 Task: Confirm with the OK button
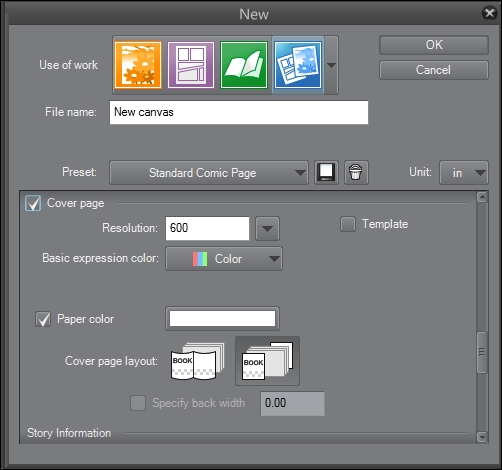click(434, 45)
